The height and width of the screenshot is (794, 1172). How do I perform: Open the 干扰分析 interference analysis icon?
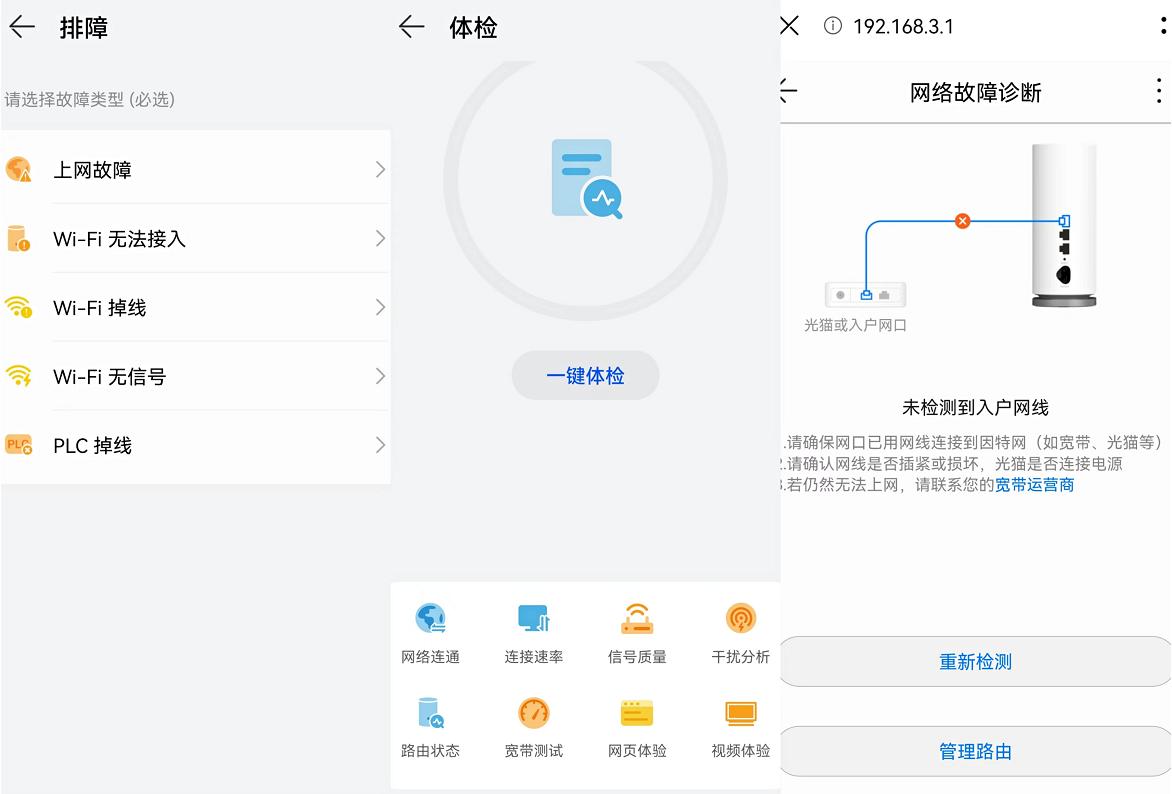(740, 618)
